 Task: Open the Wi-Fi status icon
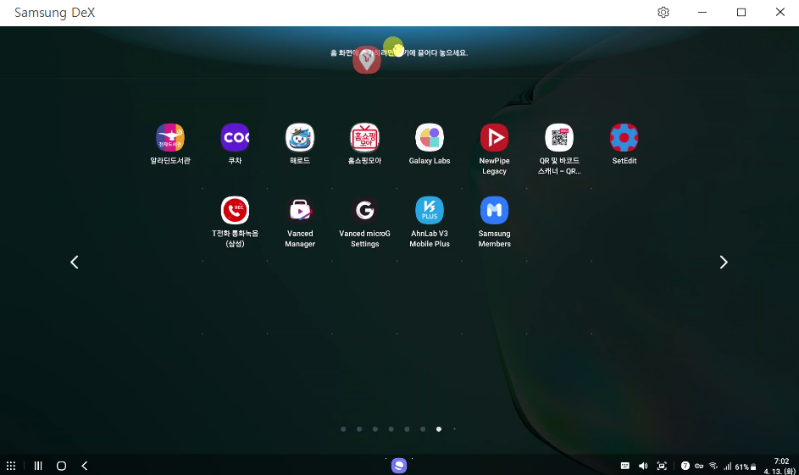713,466
